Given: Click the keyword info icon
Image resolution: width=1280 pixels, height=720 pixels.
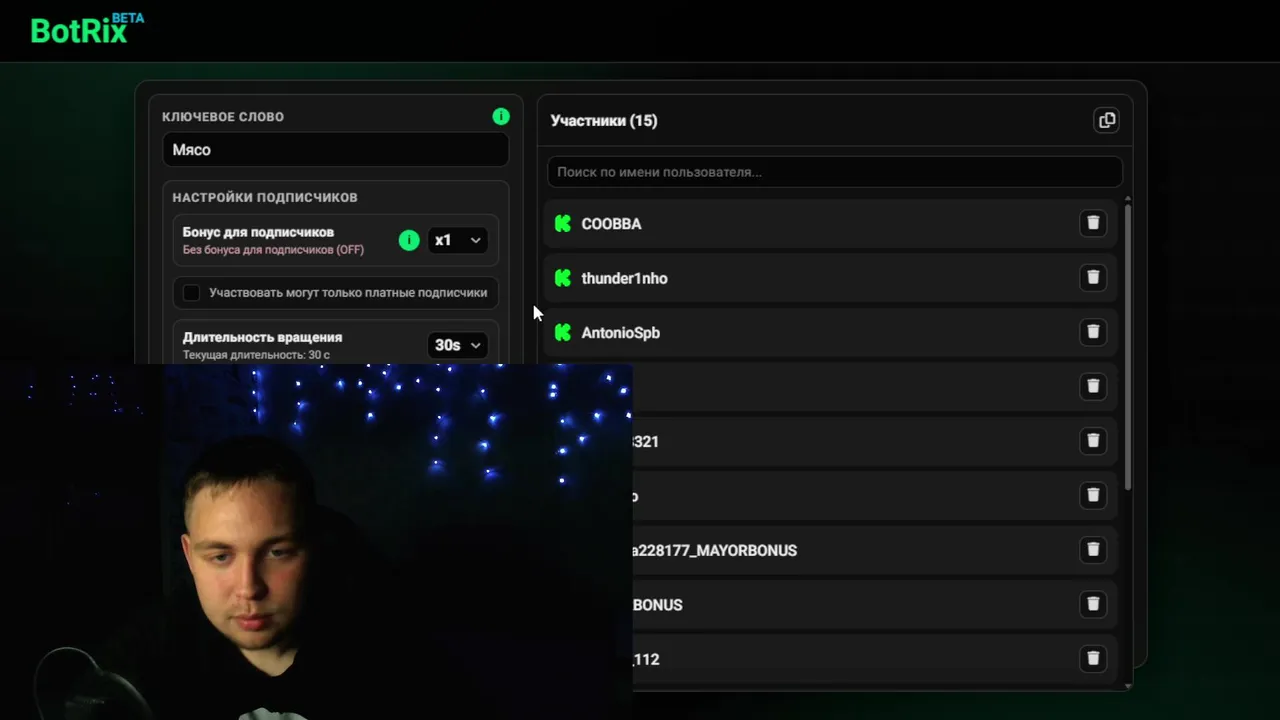Looking at the screenshot, I should 501,117.
